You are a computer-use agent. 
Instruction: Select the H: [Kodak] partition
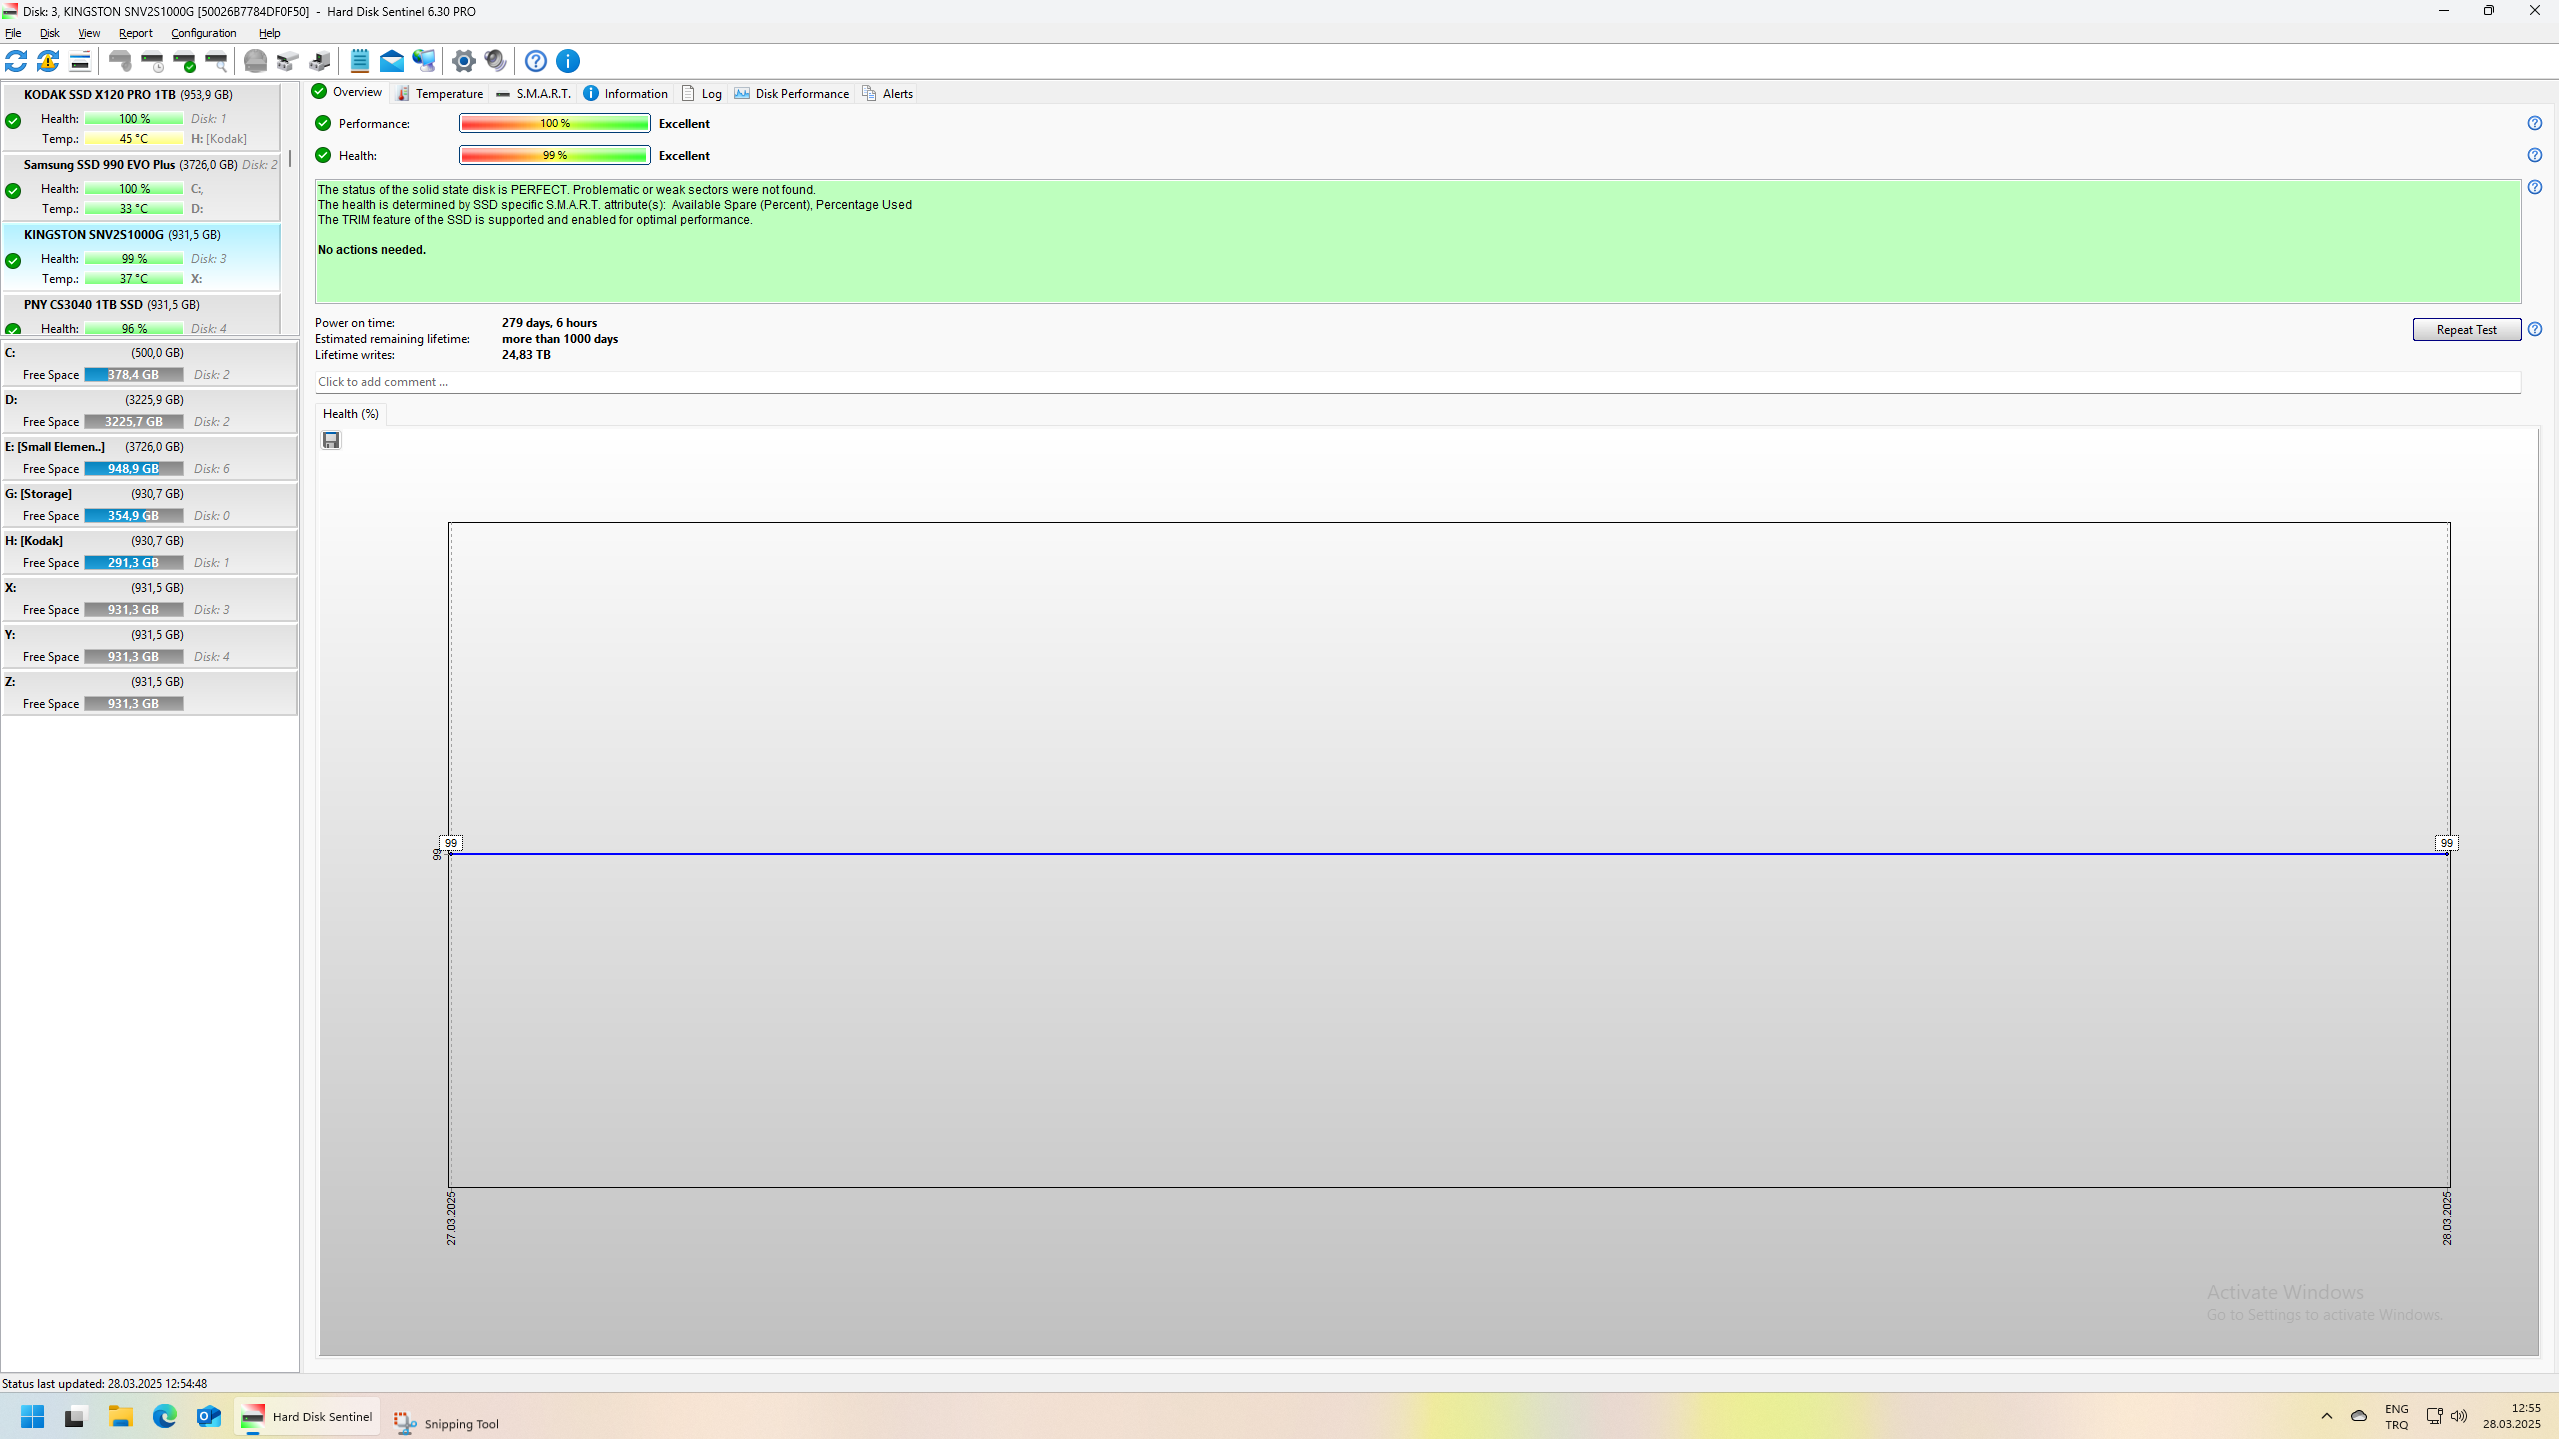[149, 552]
